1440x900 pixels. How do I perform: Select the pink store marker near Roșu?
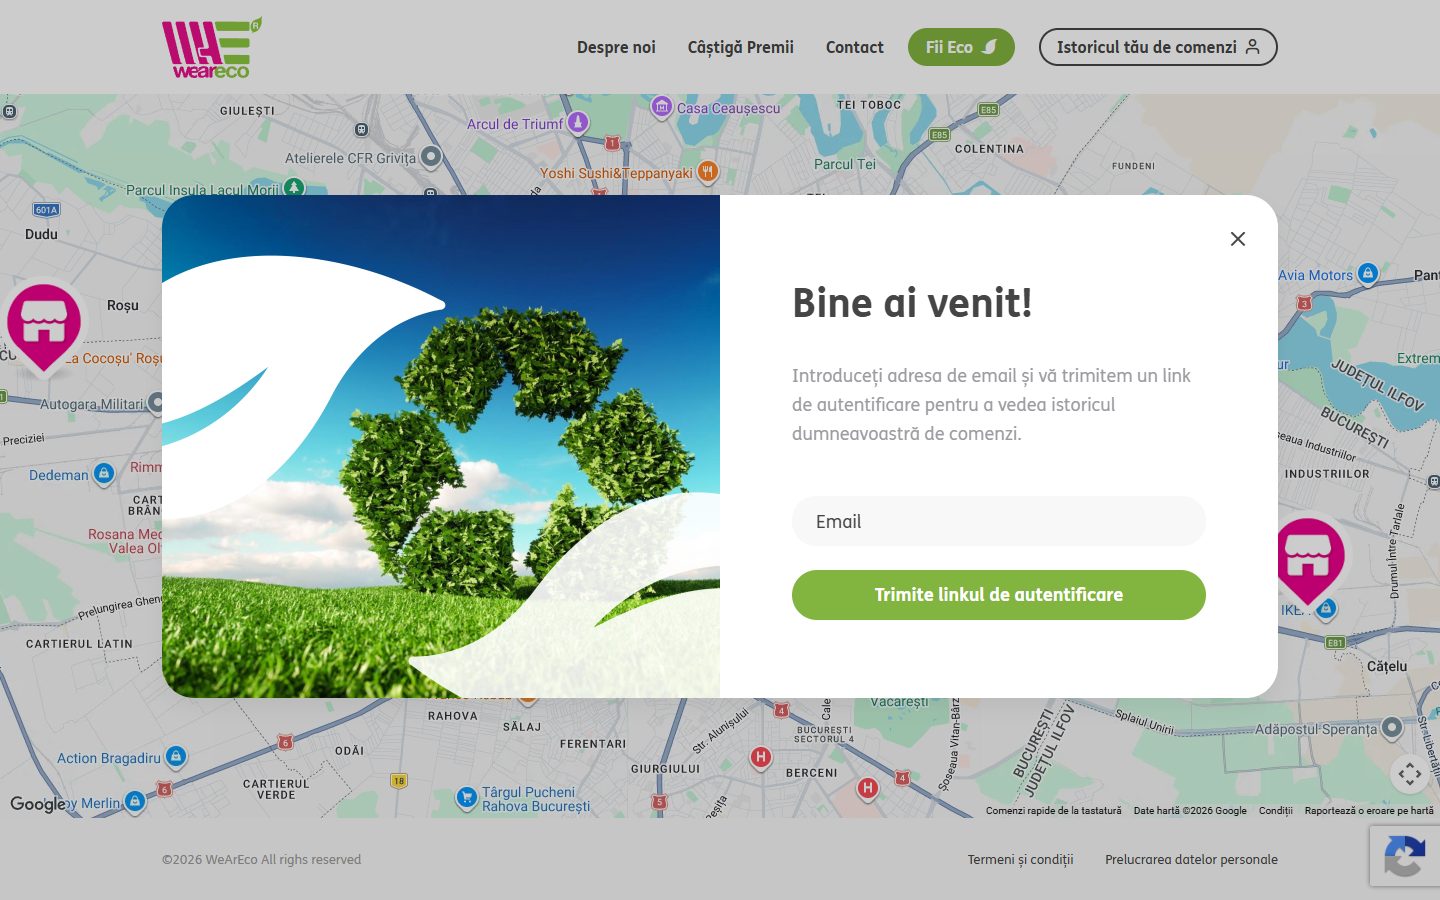tap(43, 325)
